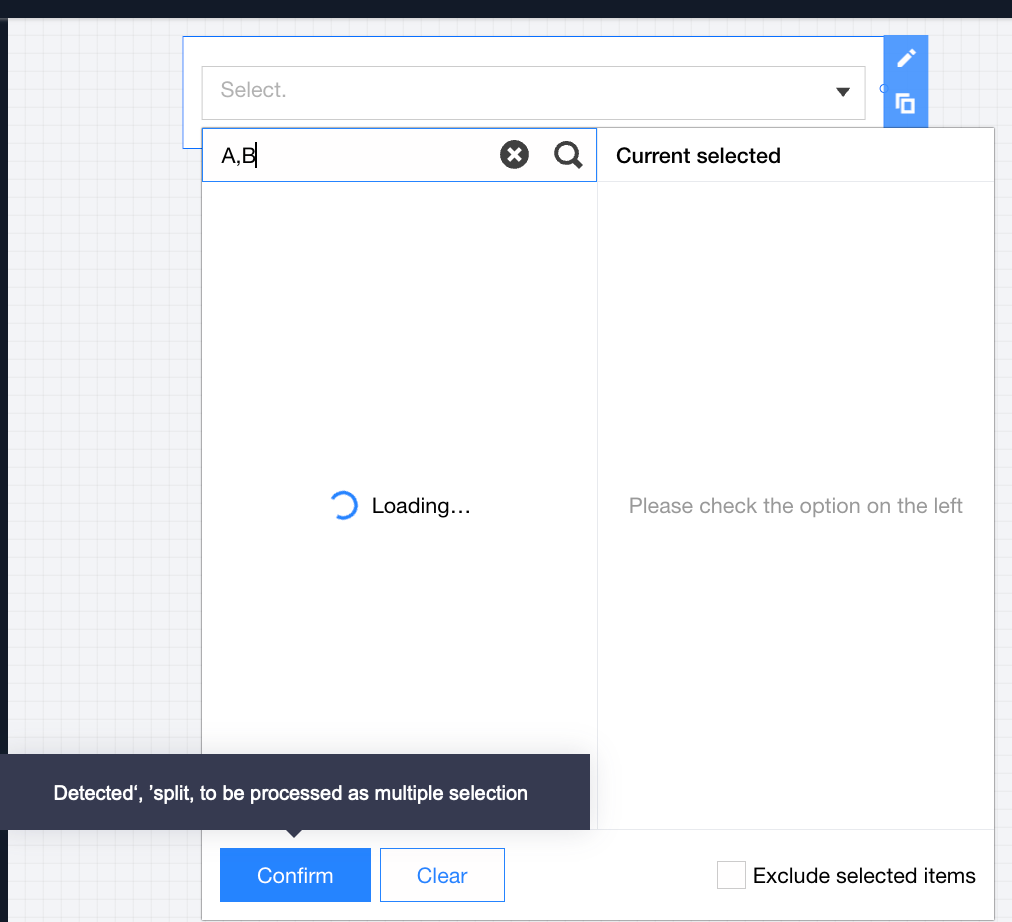Clear the search text with X icon
The width and height of the screenshot is (1012, 922).
pyautogui.click(x=514, y=155)
